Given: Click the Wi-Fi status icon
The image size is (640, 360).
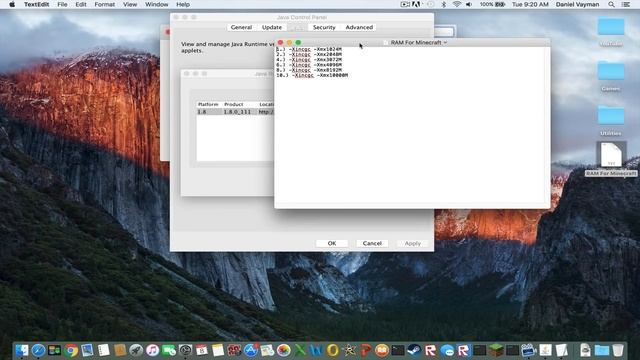Looking at the screenshot, I should (x=457, y=4).
